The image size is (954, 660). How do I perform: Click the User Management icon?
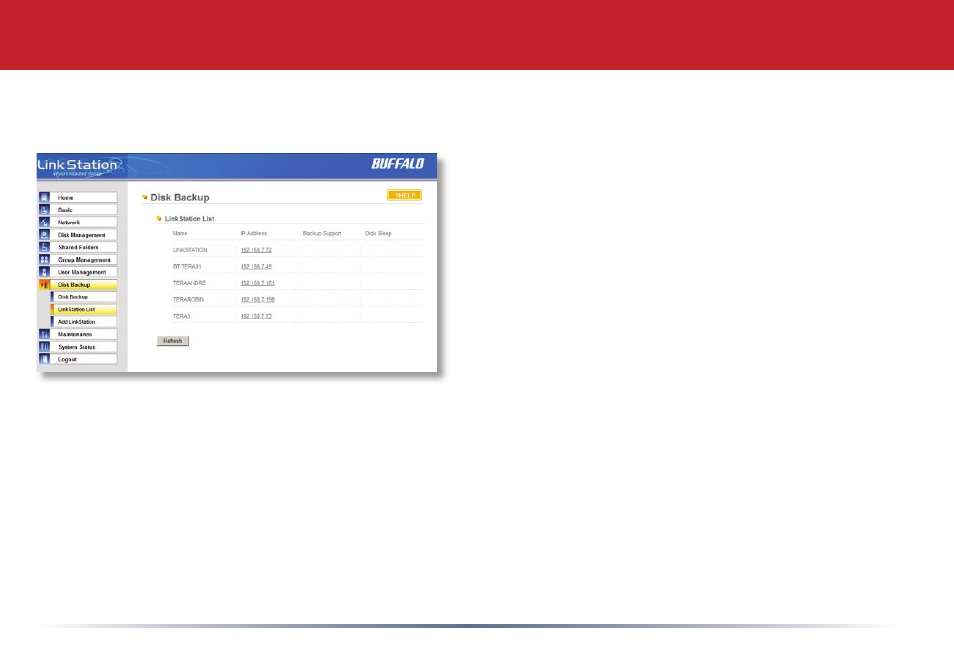tap(44, 272)
